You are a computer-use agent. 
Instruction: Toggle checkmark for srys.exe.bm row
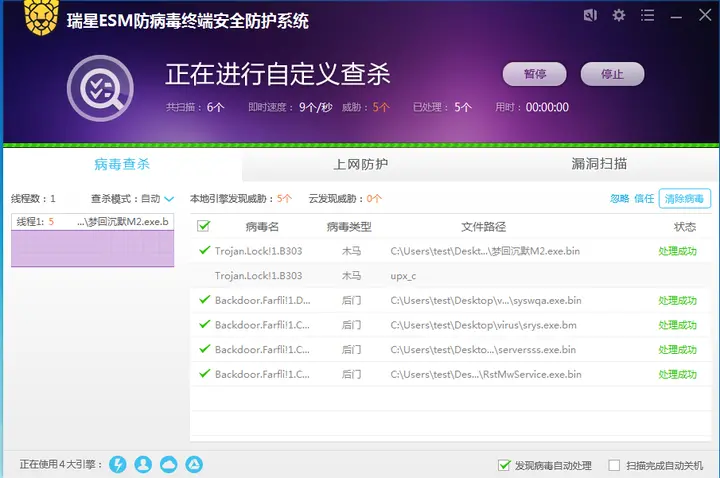pos(205,324)
